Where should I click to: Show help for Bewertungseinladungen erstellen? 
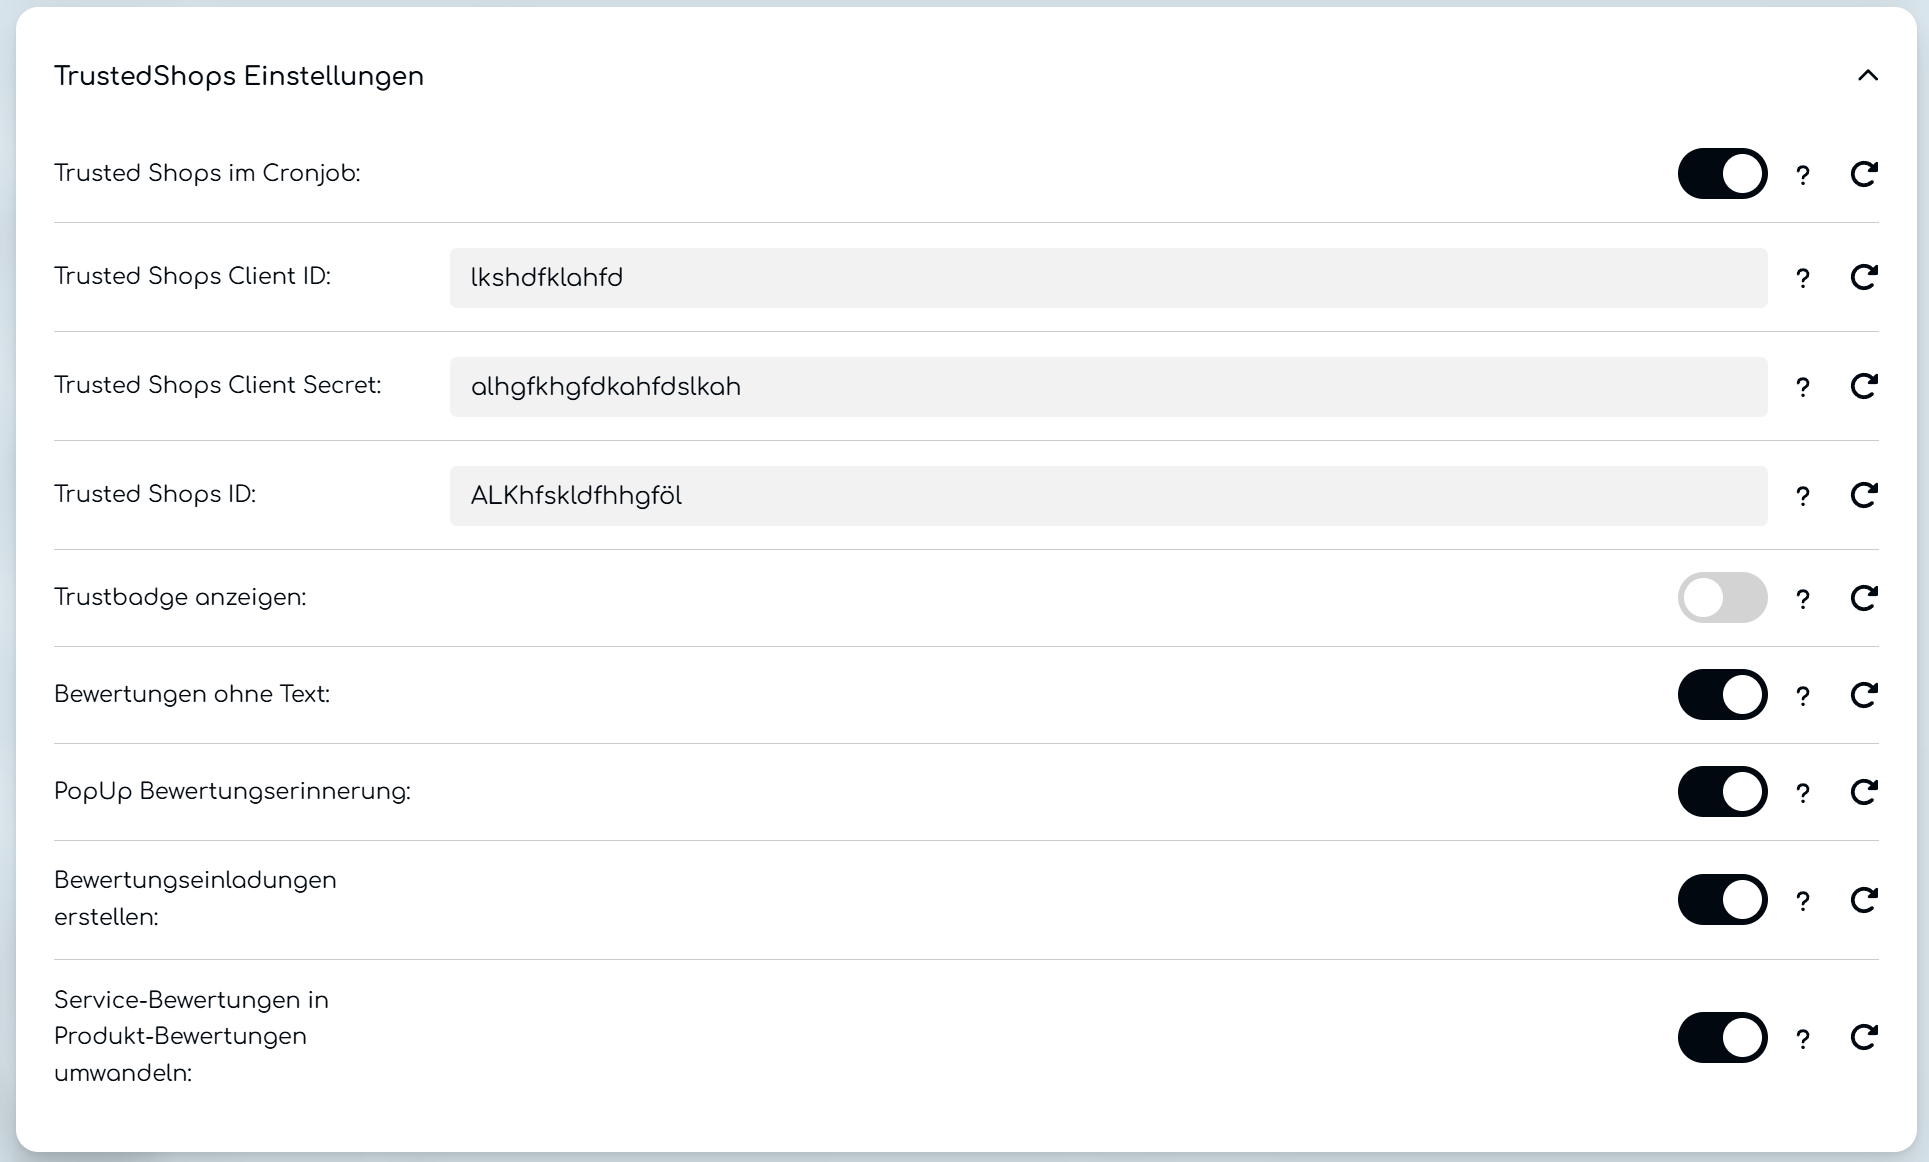1802,901
